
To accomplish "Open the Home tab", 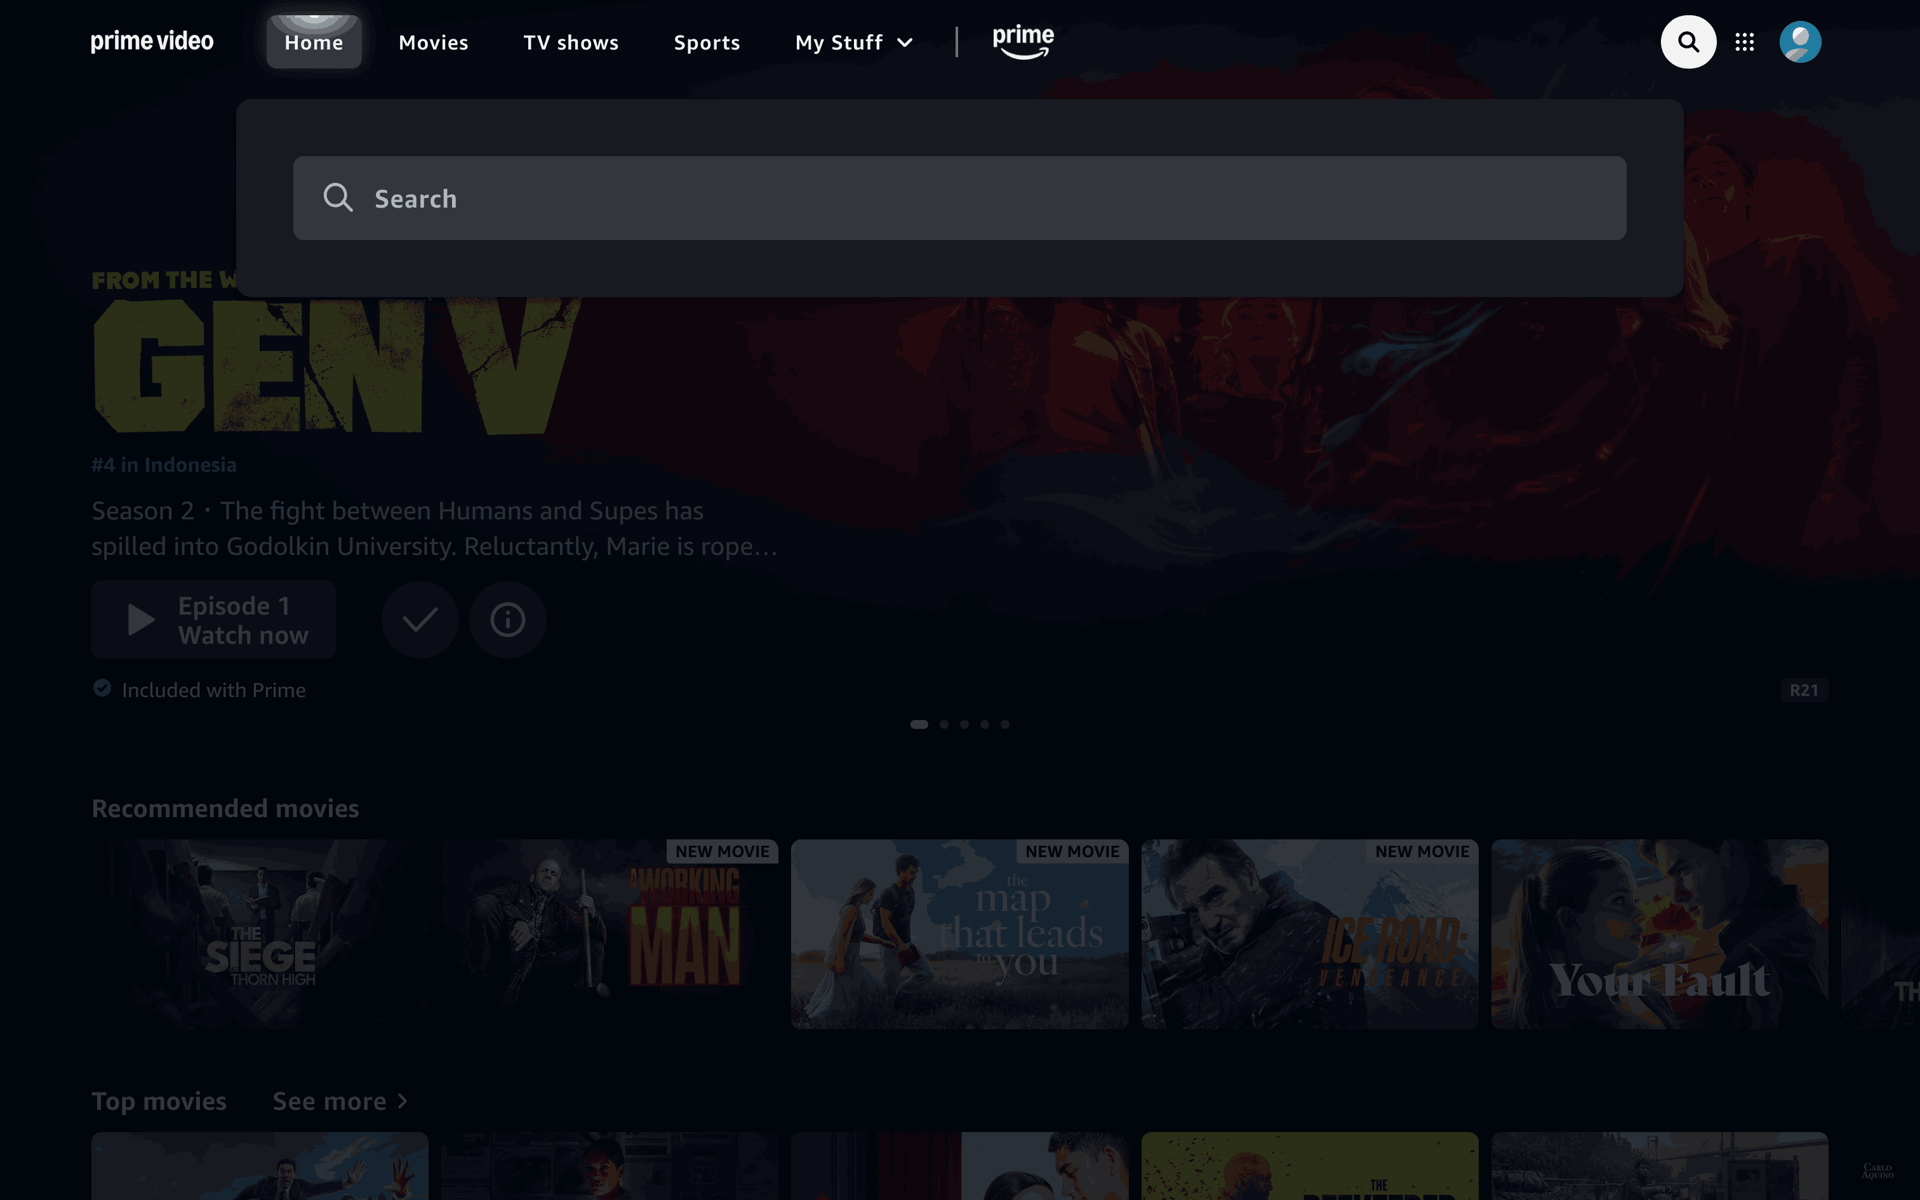I will pyautogui.click(x=314, y=42).
